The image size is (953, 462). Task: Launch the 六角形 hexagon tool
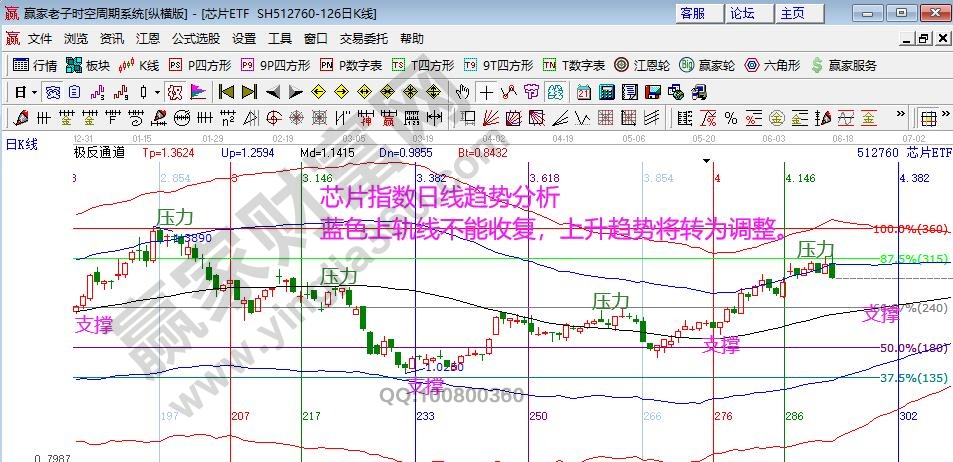(x=771, y=65)
